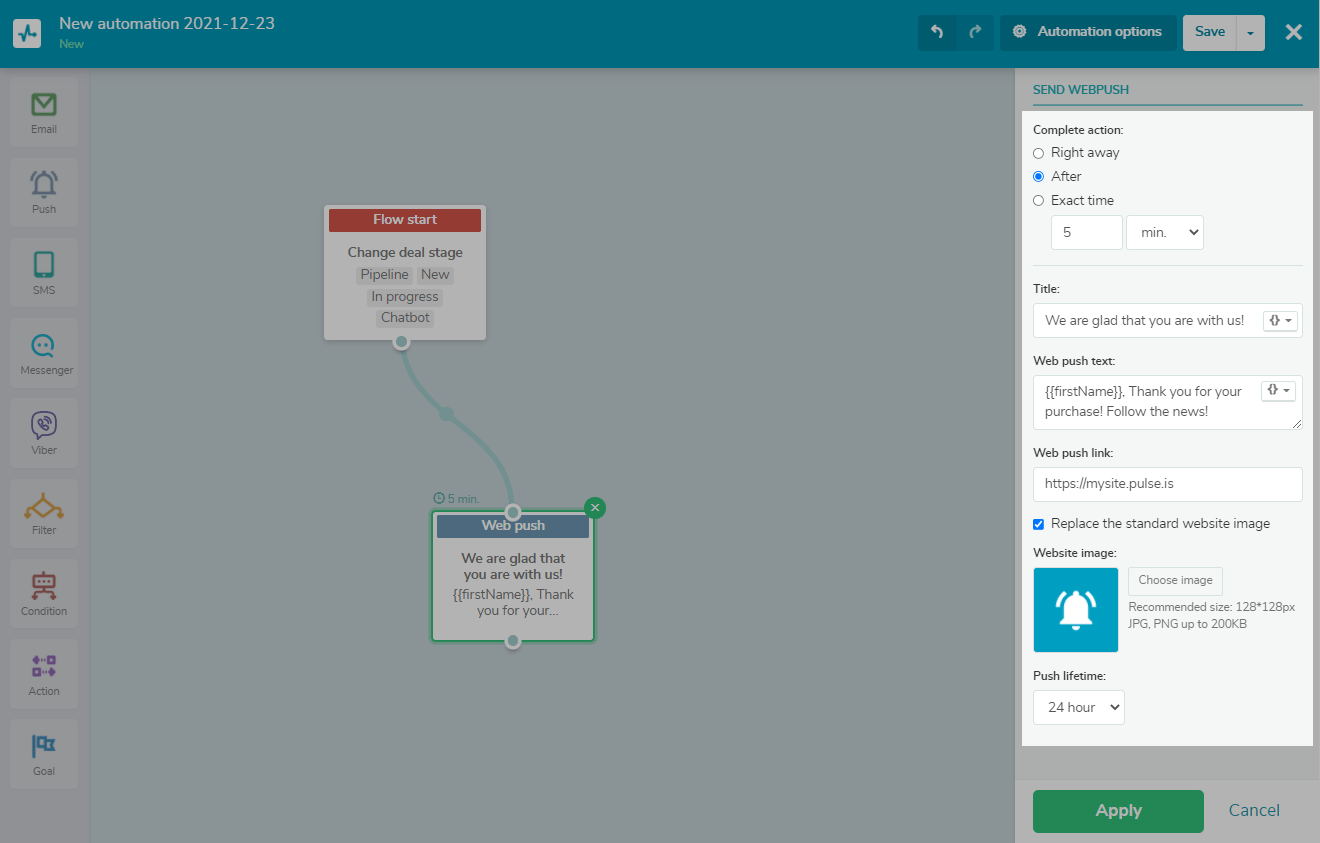This screenshot has width=1320, height=843.
Task: Select the Exact time radio option
Action: [1038, 200]
